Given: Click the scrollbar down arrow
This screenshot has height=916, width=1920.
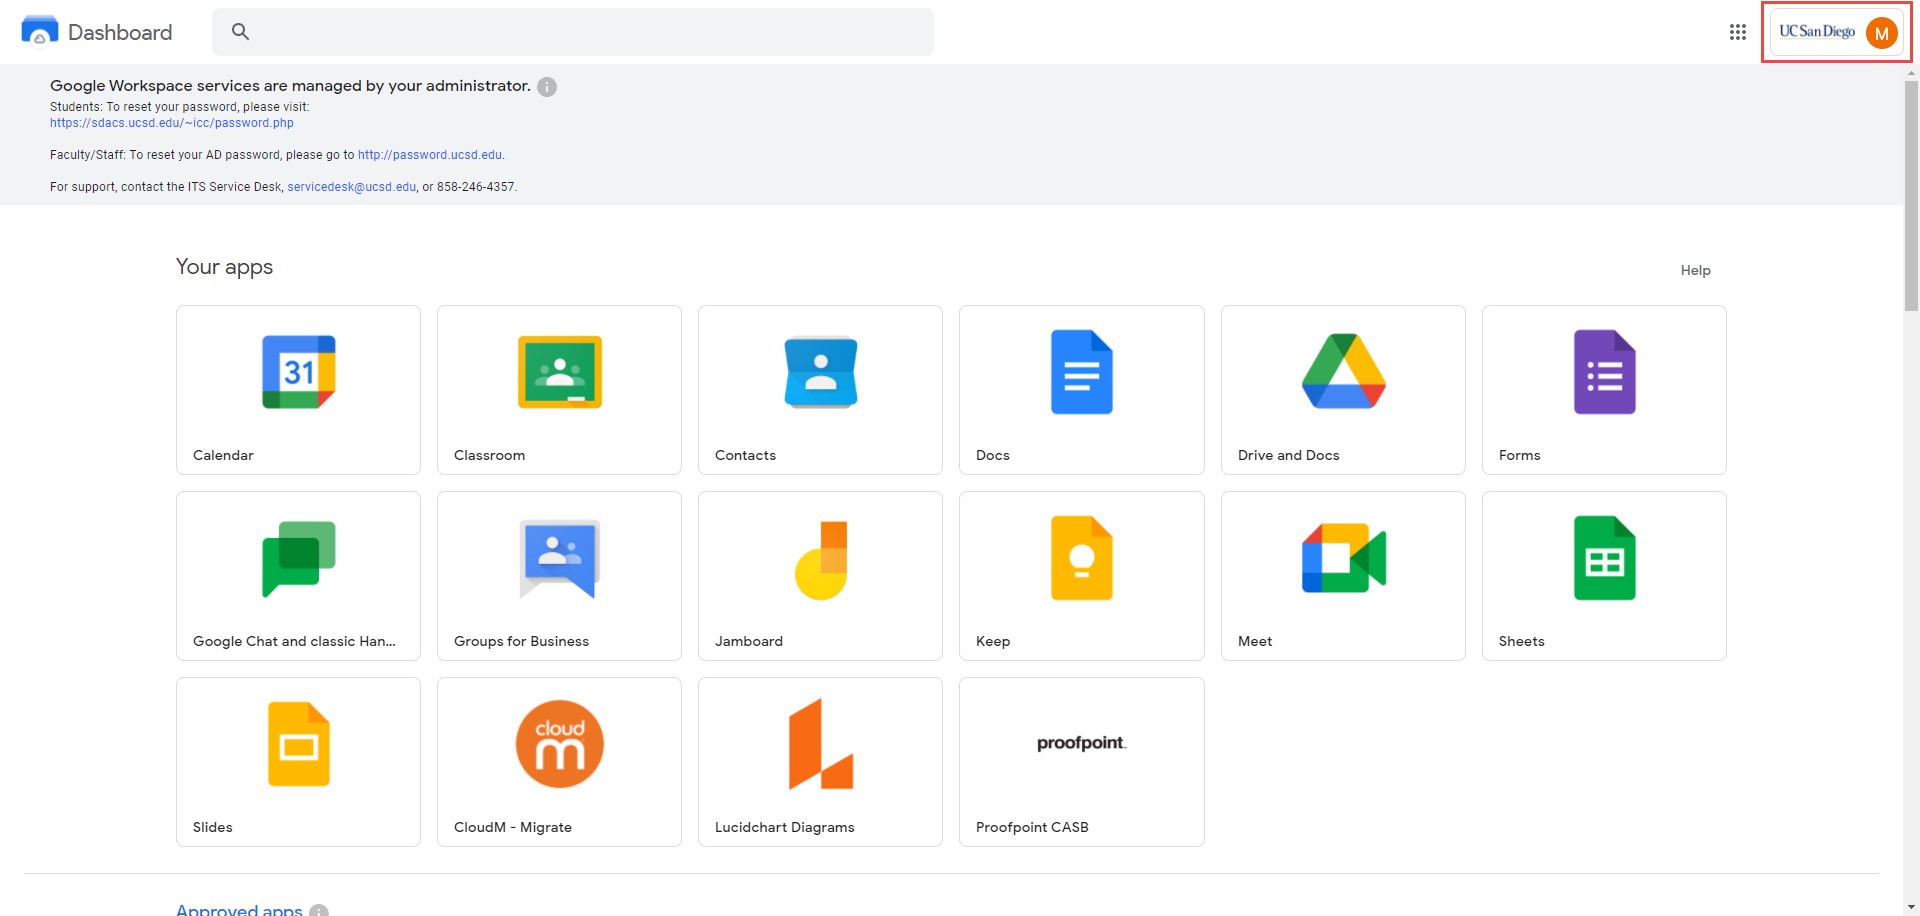Looking at the screenshot, I should tap(1911, 907).
